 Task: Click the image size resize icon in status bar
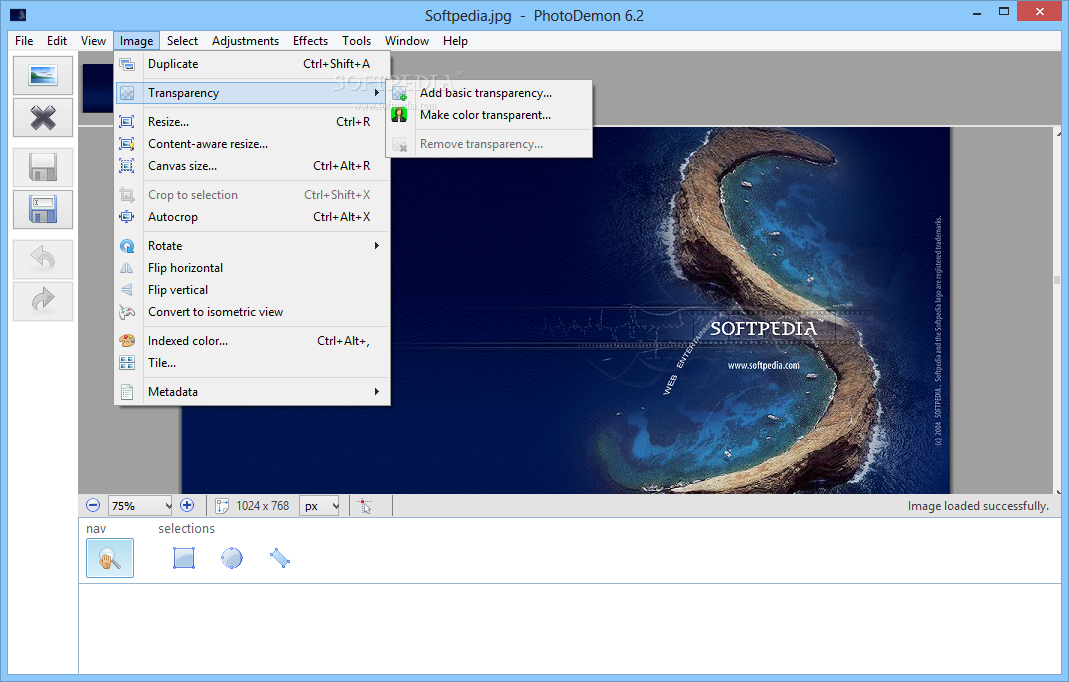click(222, 506)
